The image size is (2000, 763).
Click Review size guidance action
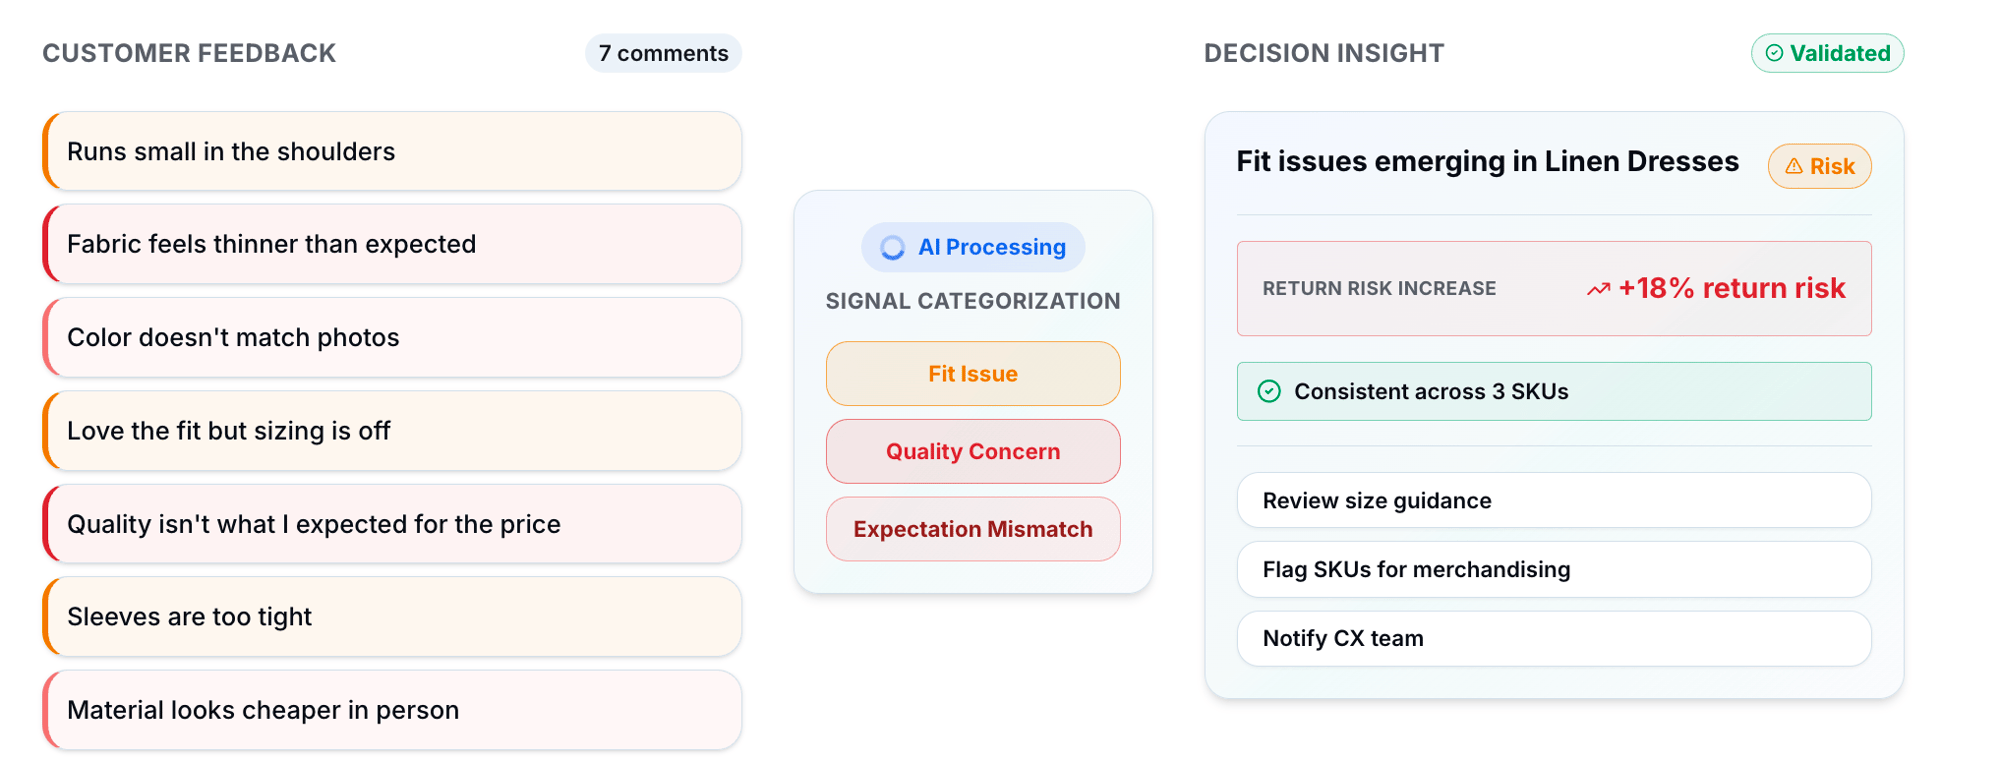[1553, 500]
